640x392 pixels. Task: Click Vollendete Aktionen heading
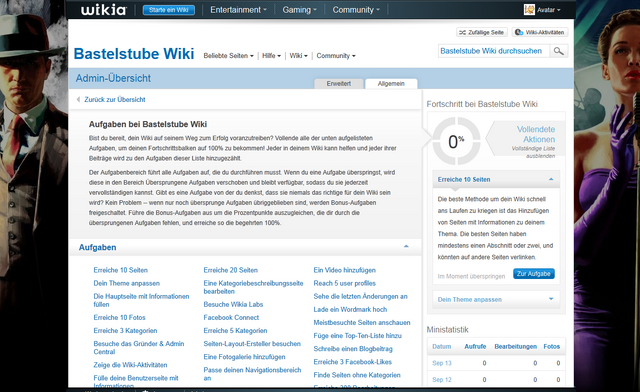coord(536,134)
